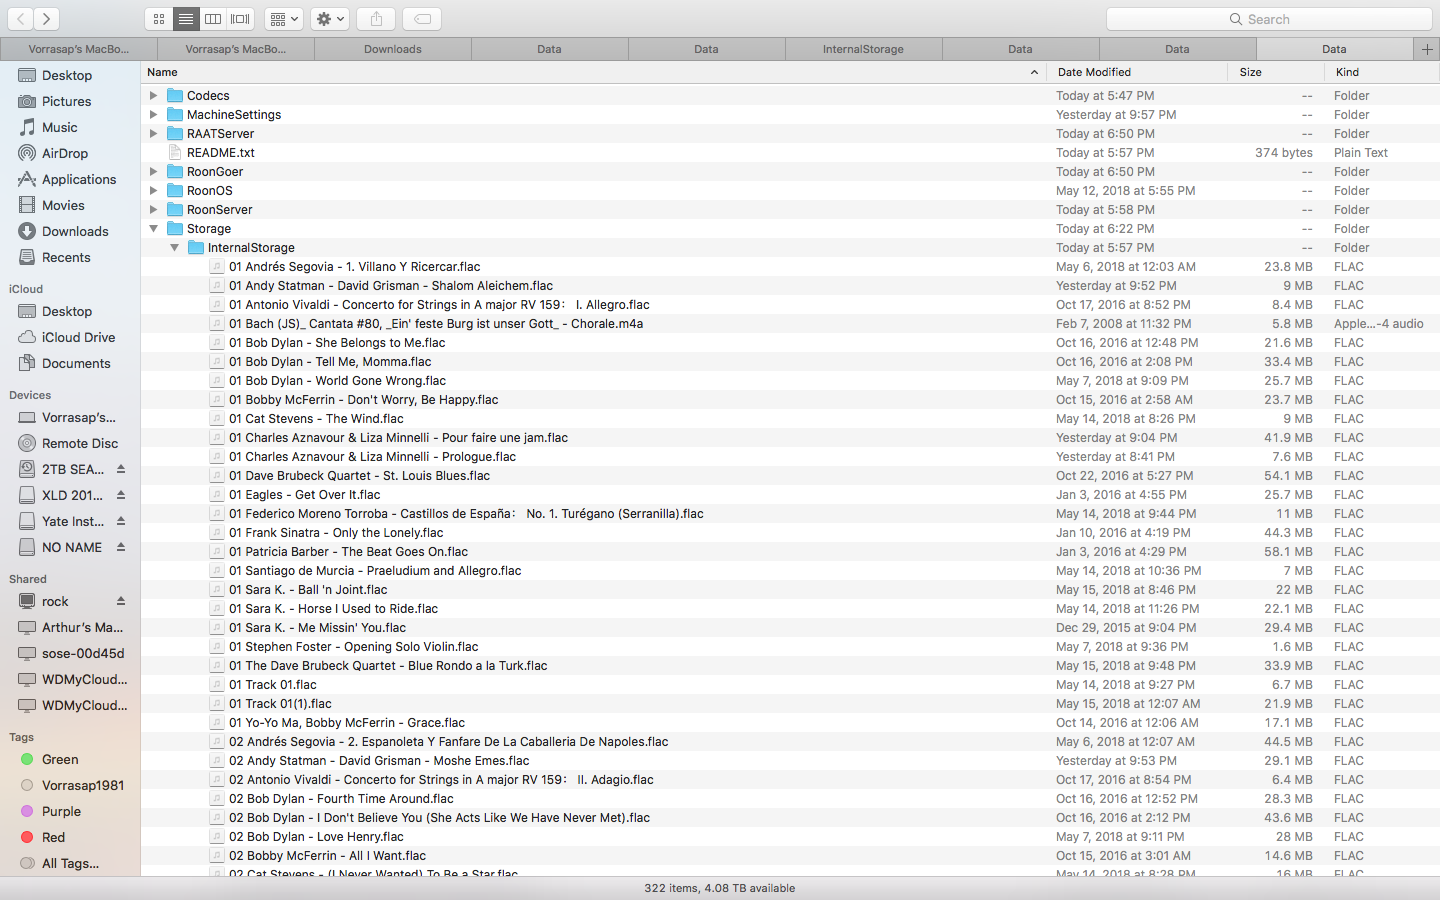Eject the 2TB SEA... drive
Viewport: 1440px width, 900px height.
click(x=121, y=469)
